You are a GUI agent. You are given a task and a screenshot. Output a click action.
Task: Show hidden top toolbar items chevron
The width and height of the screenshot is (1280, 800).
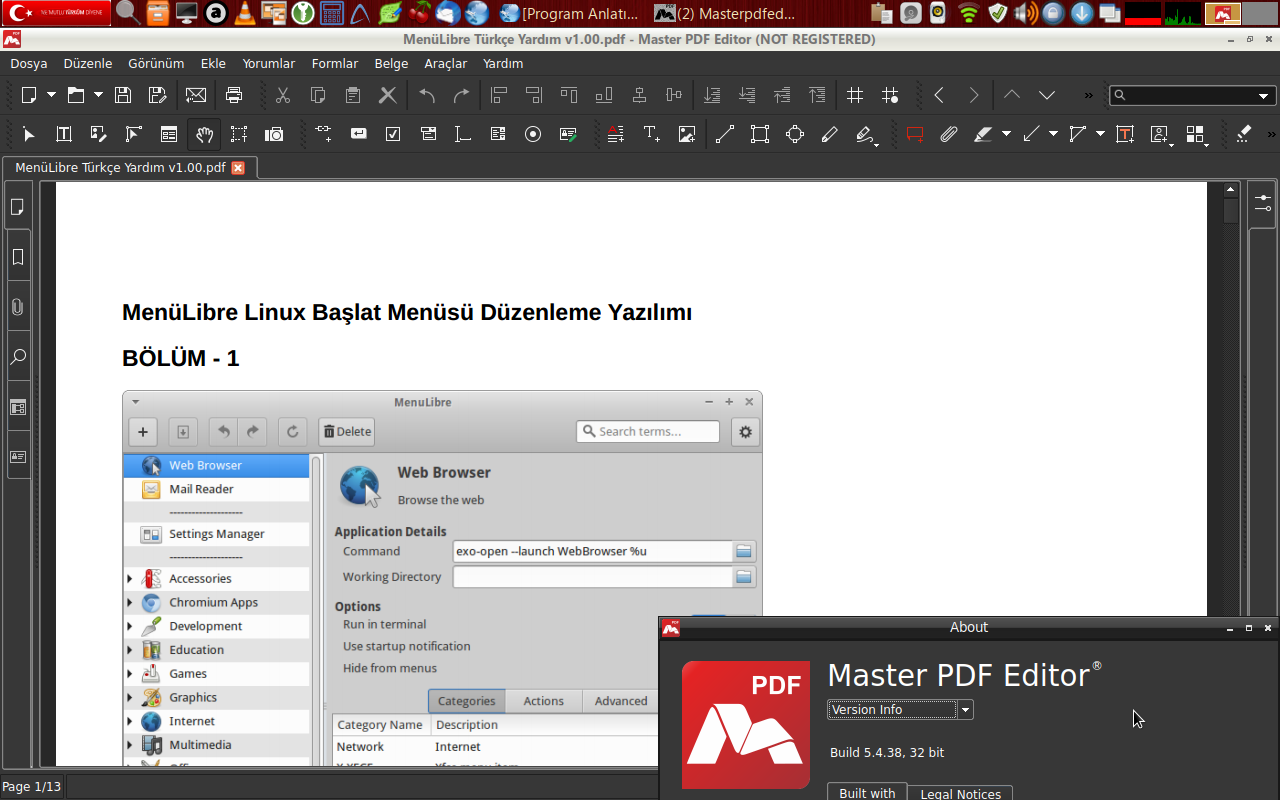(1088, 95)
